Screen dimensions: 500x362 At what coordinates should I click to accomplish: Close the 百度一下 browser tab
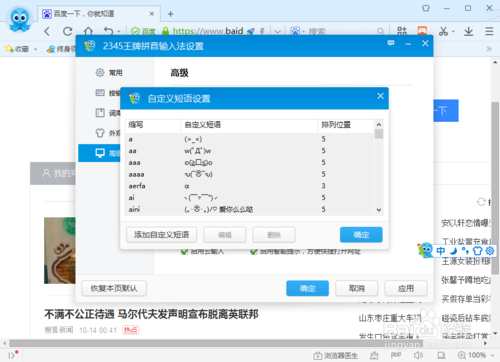click(x=152, y=14)
